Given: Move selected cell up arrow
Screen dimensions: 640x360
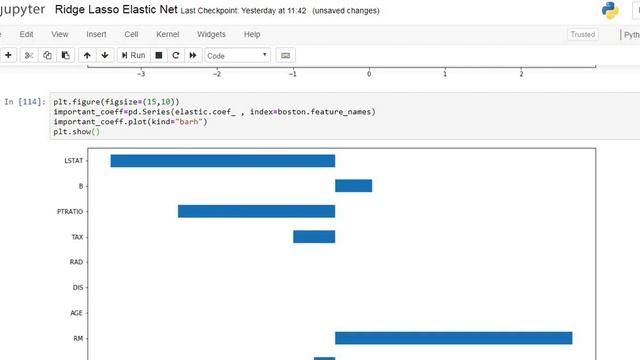Looking at the screenshot, I should click(x=87, y=55).
